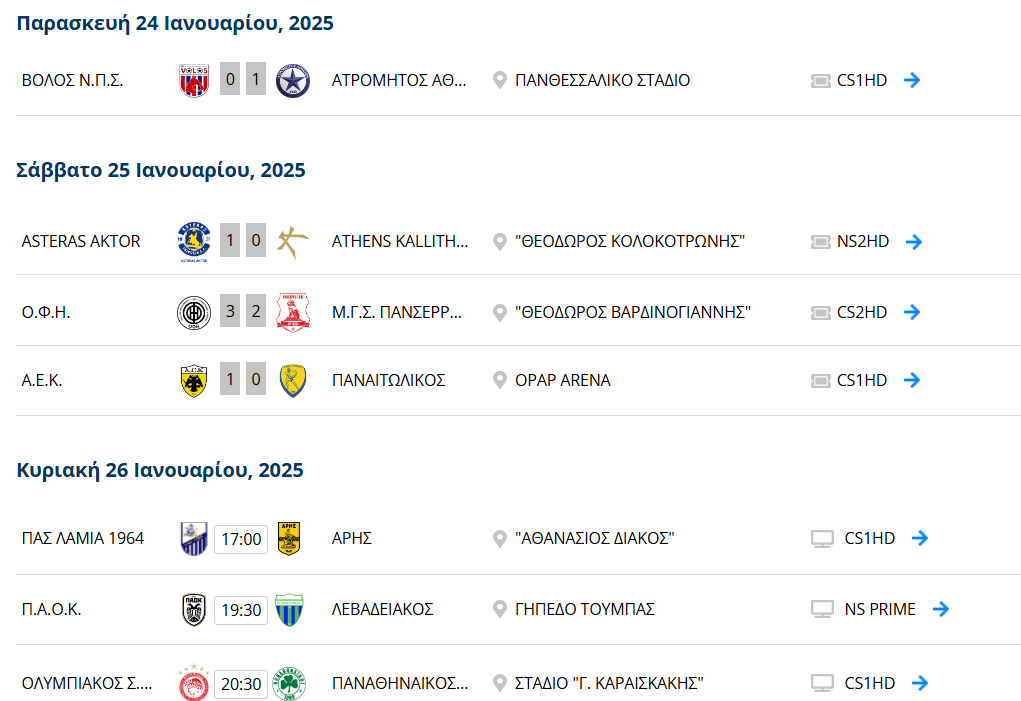Open the 20:30 Olympiacos derby kickoff box
This screenshot has height=701, width=1021.
coord(241,684)
